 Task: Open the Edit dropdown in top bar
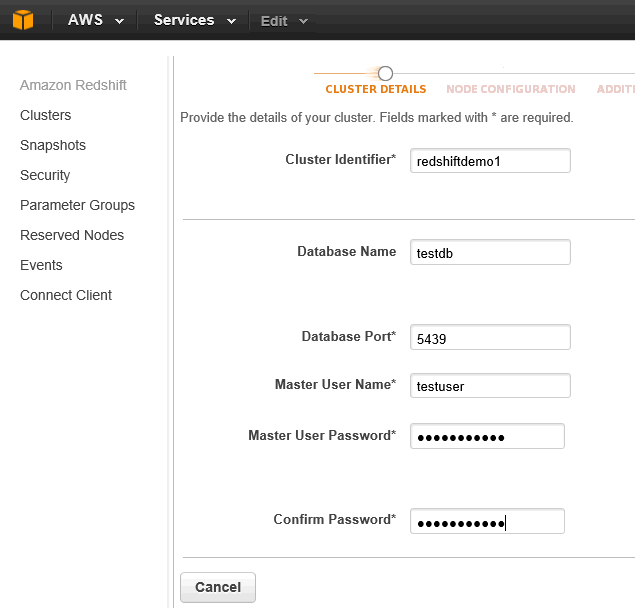pos(284,21)
